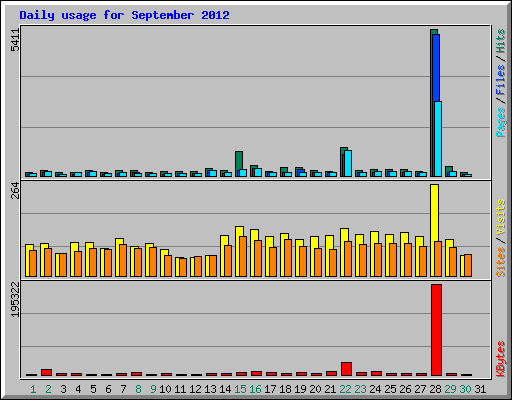Click day label 17 on the x-axis
512x400 pixels.
coord(270,389)
